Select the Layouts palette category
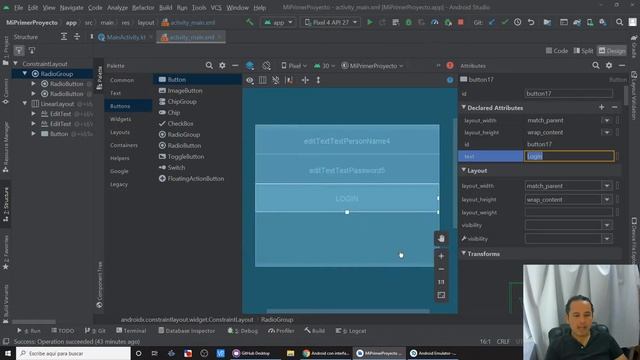This screenshot has height=360, width=640. [120, 132]
